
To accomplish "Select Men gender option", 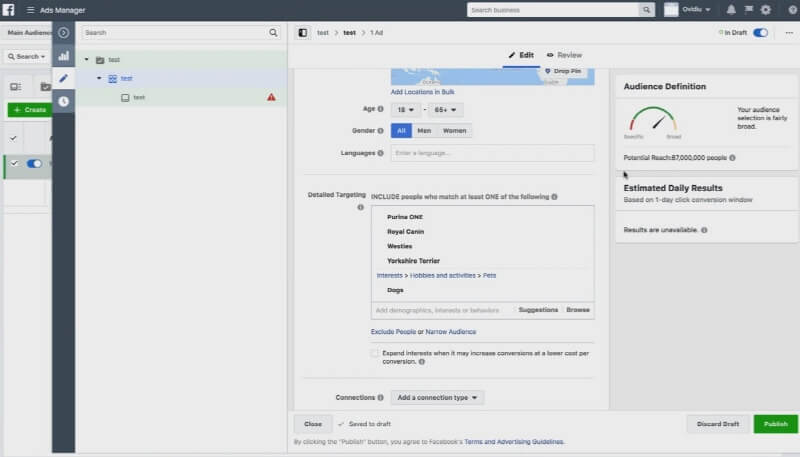I will point(424,131).
